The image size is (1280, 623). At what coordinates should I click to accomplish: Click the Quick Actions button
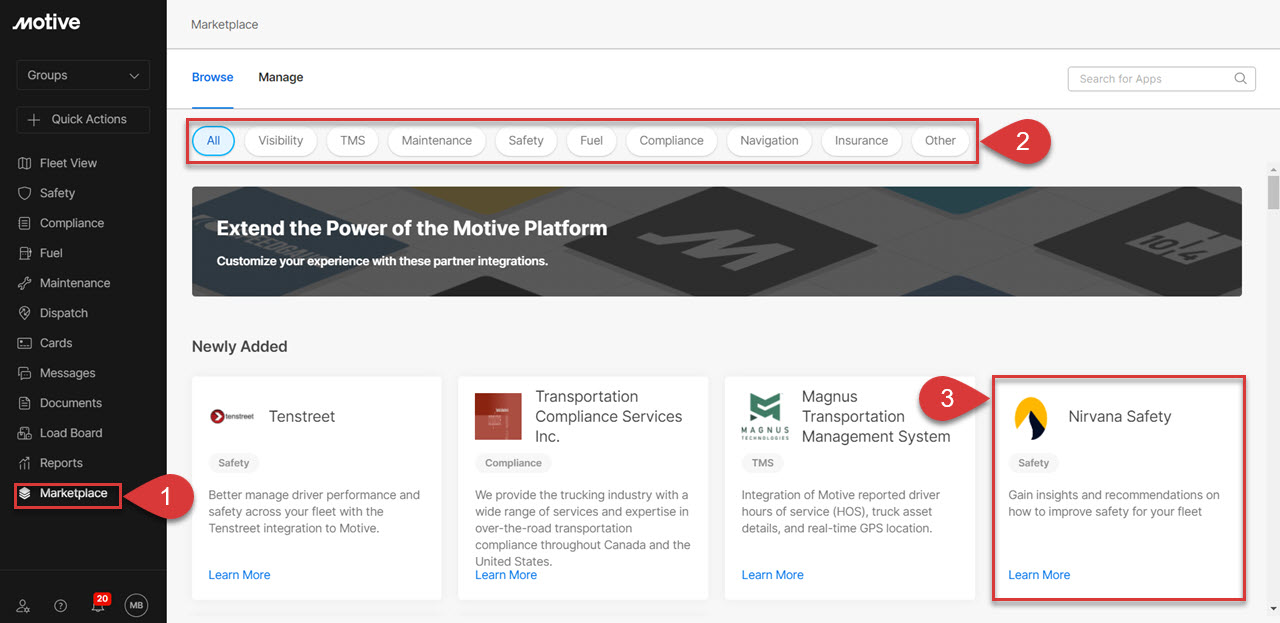(83, 119)
